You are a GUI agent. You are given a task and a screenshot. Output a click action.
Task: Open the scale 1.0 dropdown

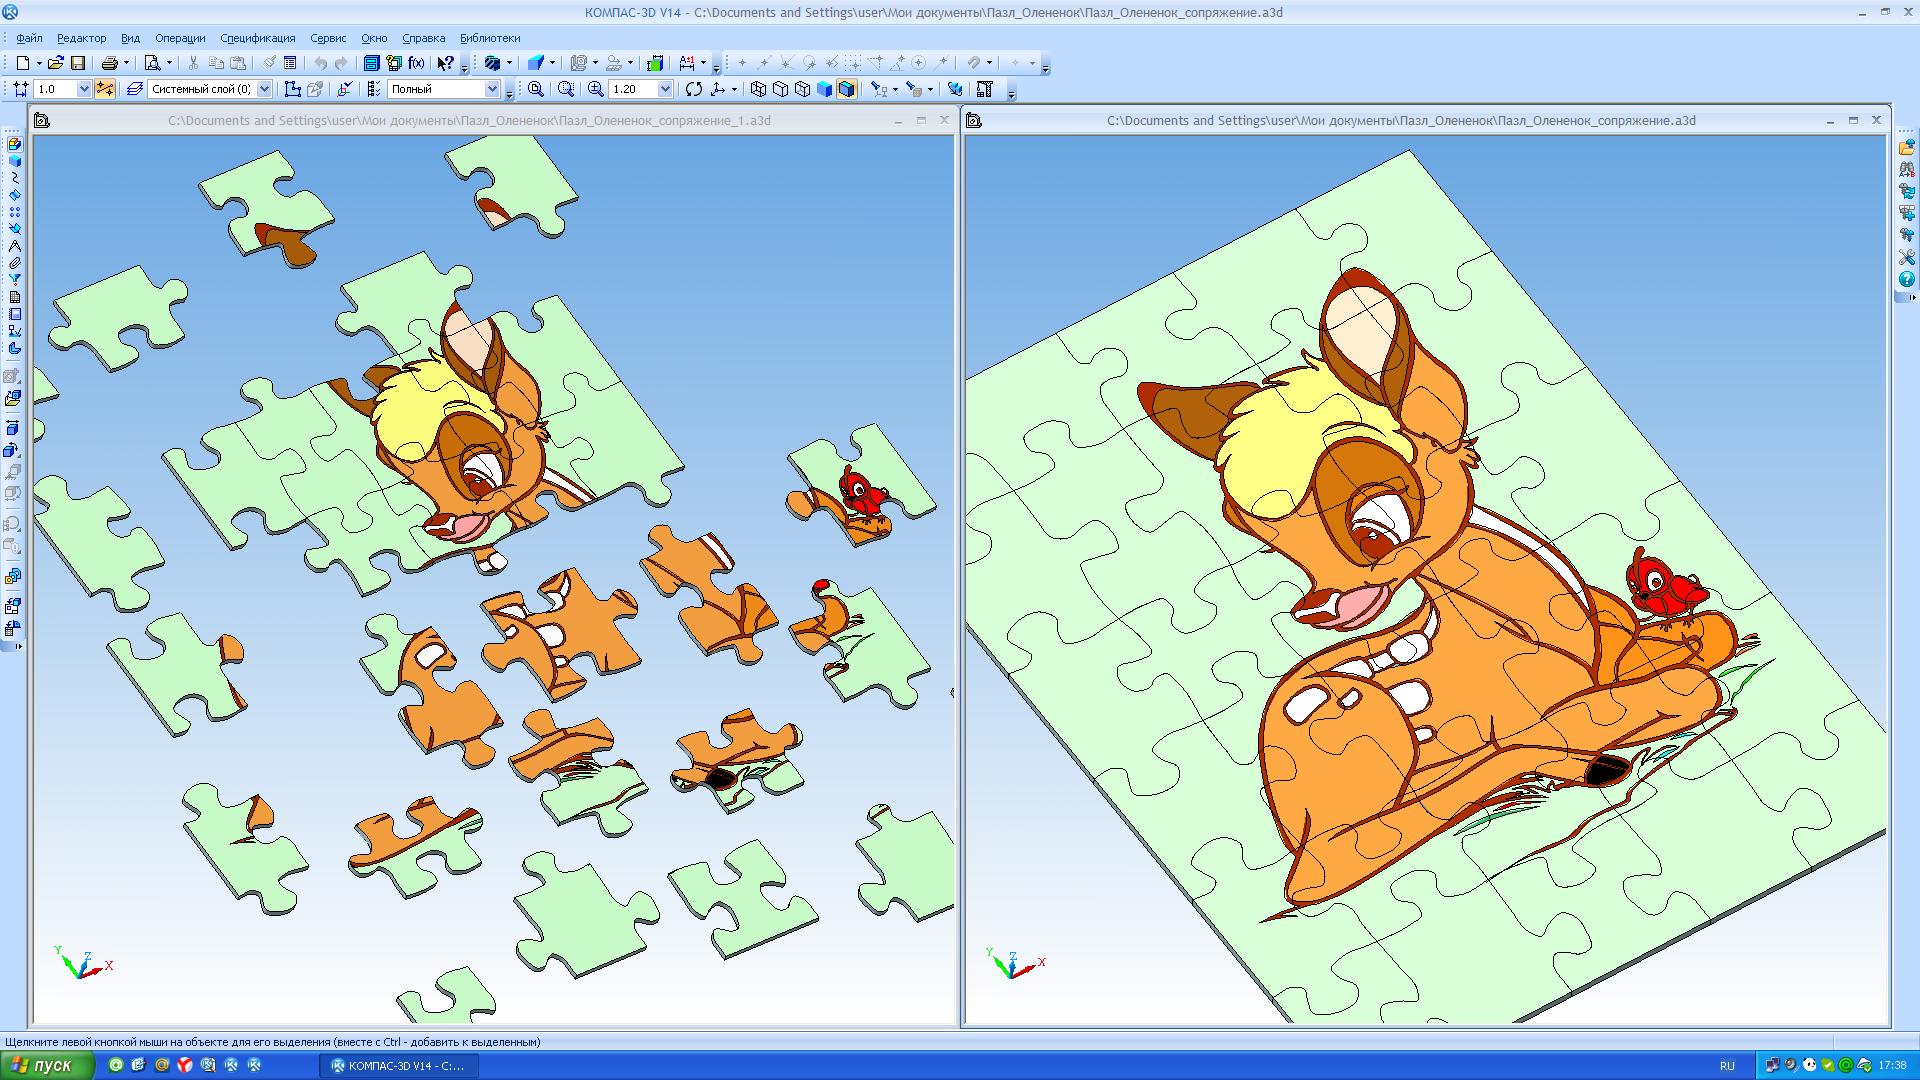tap(84, 89)
